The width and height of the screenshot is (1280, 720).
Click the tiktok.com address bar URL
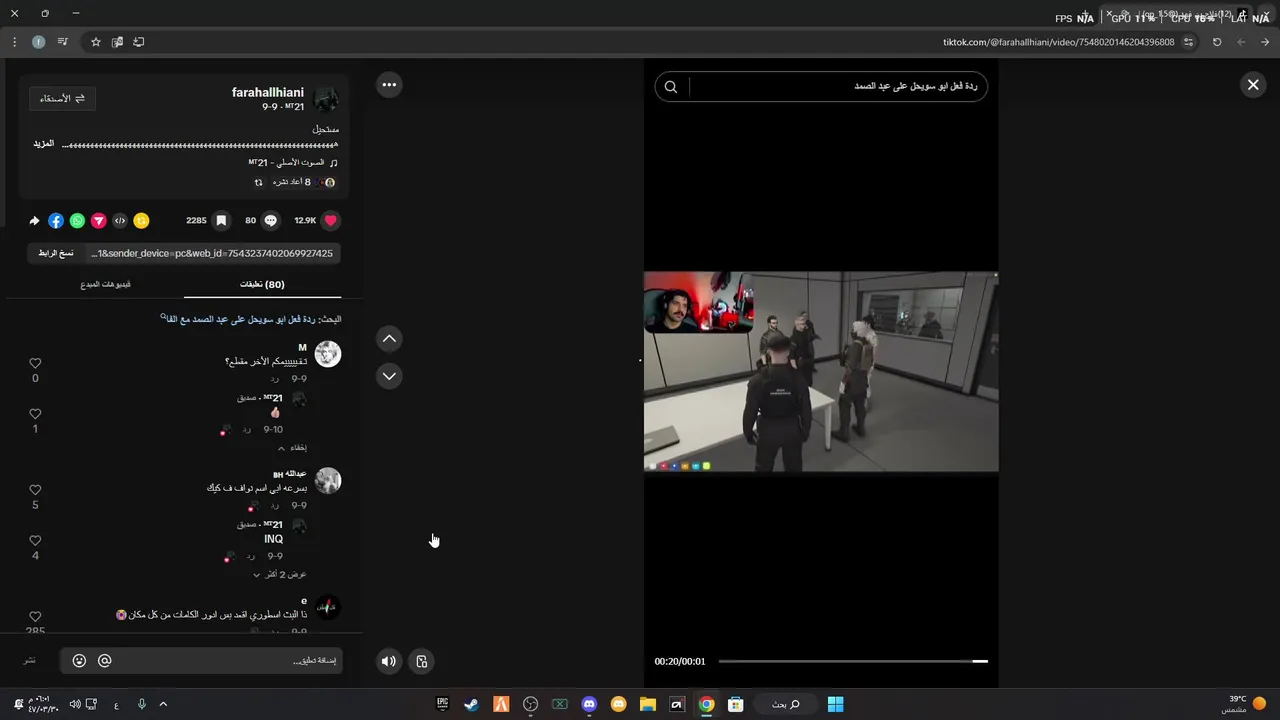tap(1058, 42)
